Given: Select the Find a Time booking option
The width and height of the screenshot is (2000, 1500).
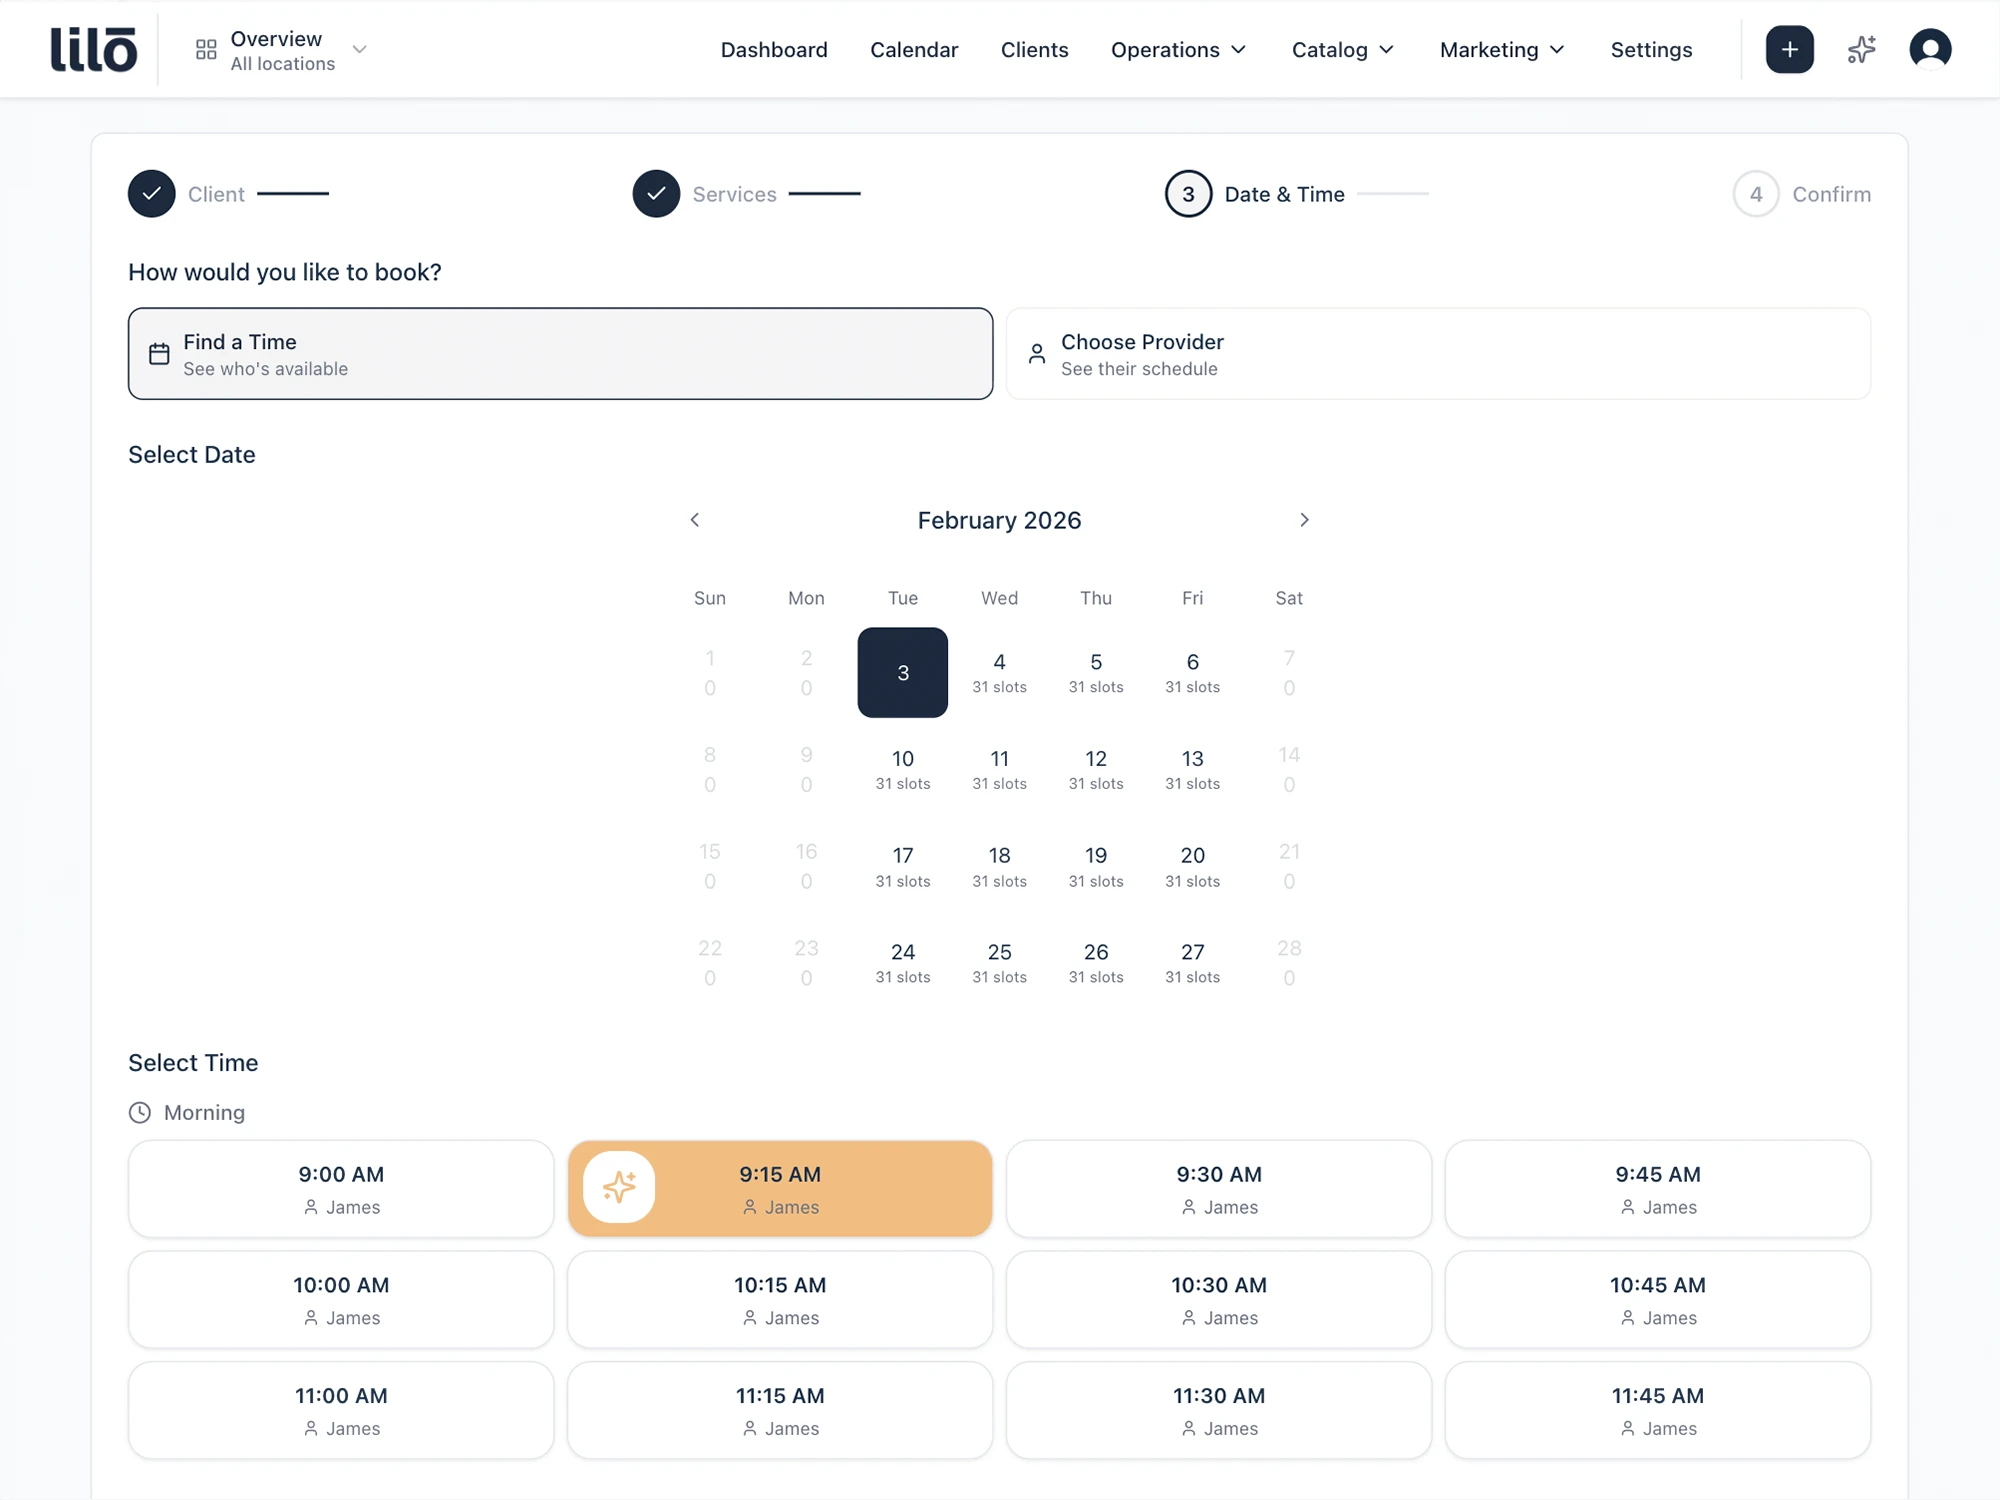Looking at the screenshot, I should tap(560, 353).
